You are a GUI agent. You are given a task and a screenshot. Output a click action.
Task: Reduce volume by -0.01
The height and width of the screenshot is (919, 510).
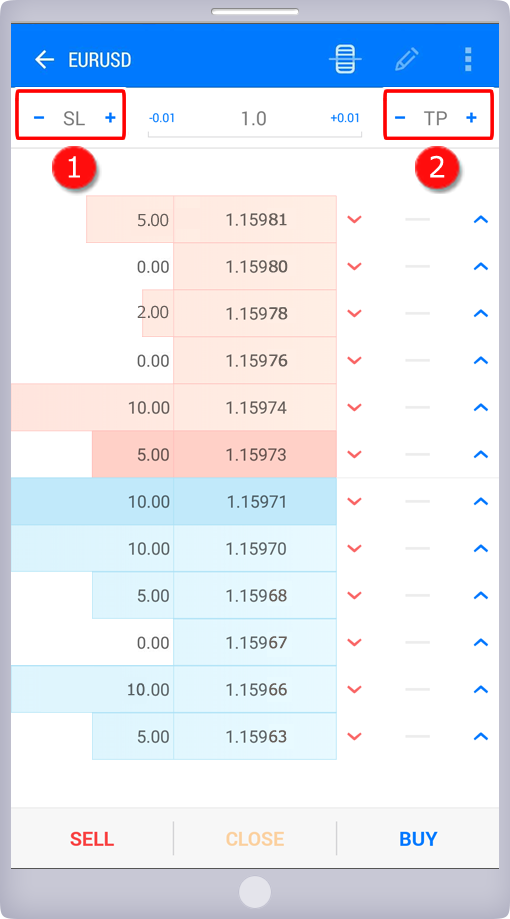pyautogui.click(x=162, y=118)
